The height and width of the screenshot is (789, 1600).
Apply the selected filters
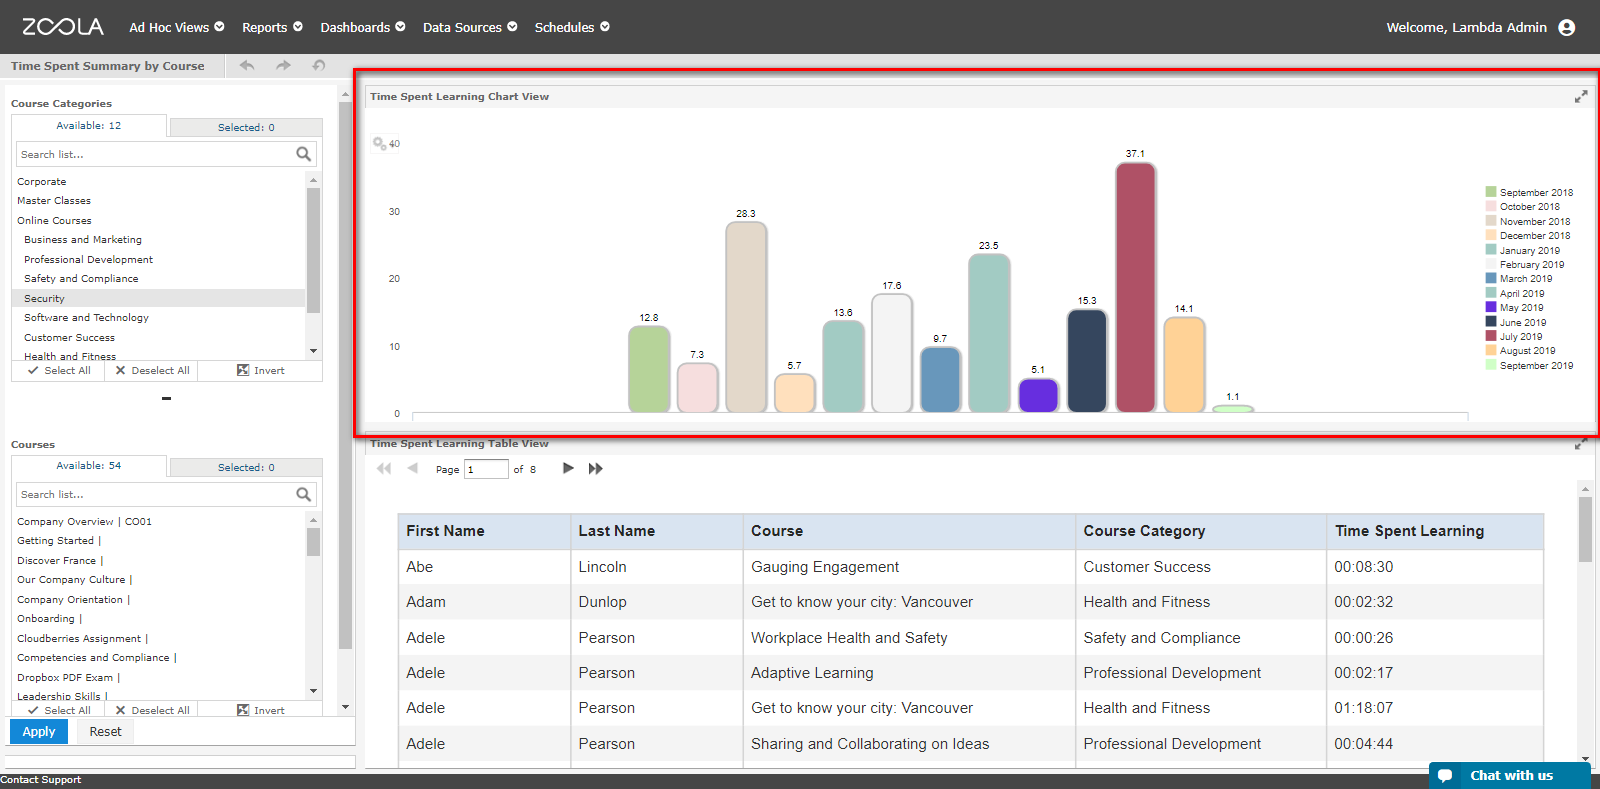point(39,731)
